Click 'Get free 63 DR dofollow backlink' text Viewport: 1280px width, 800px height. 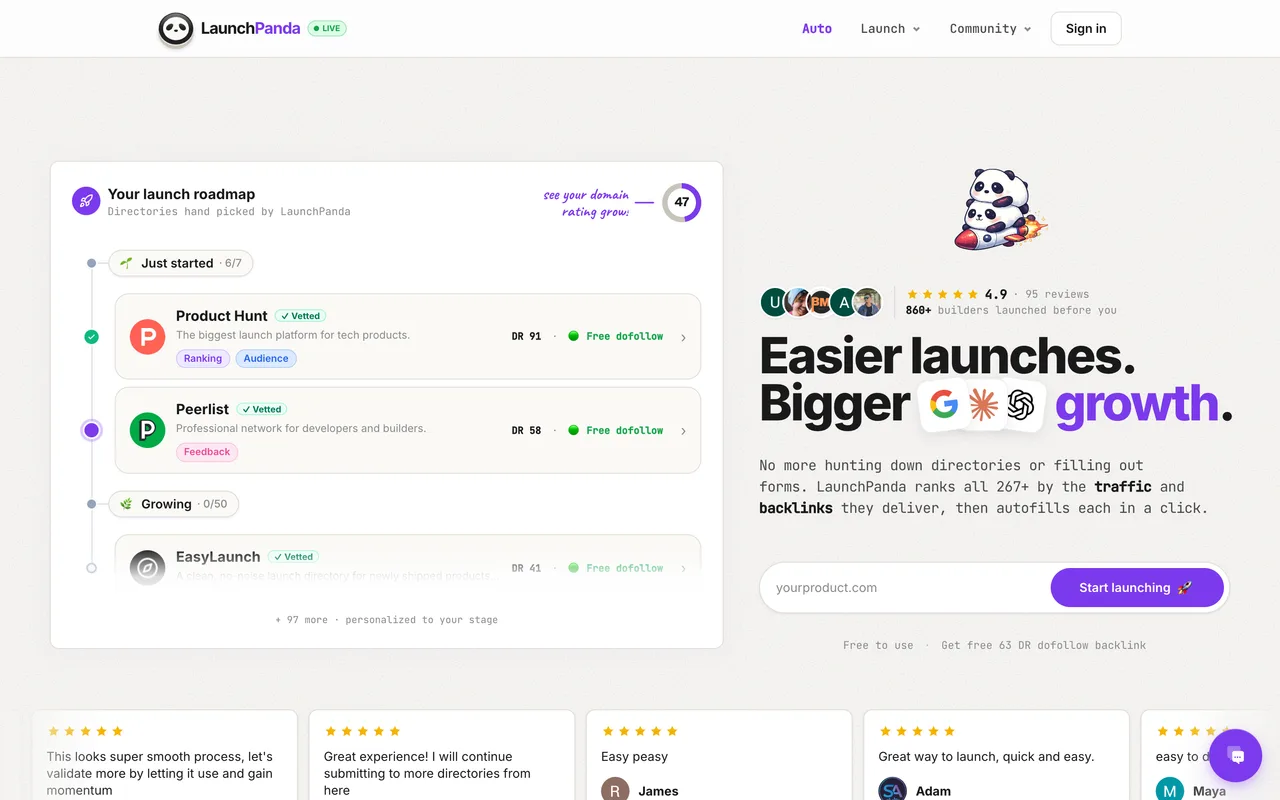pyautogui.click(x=1043, y=646)
